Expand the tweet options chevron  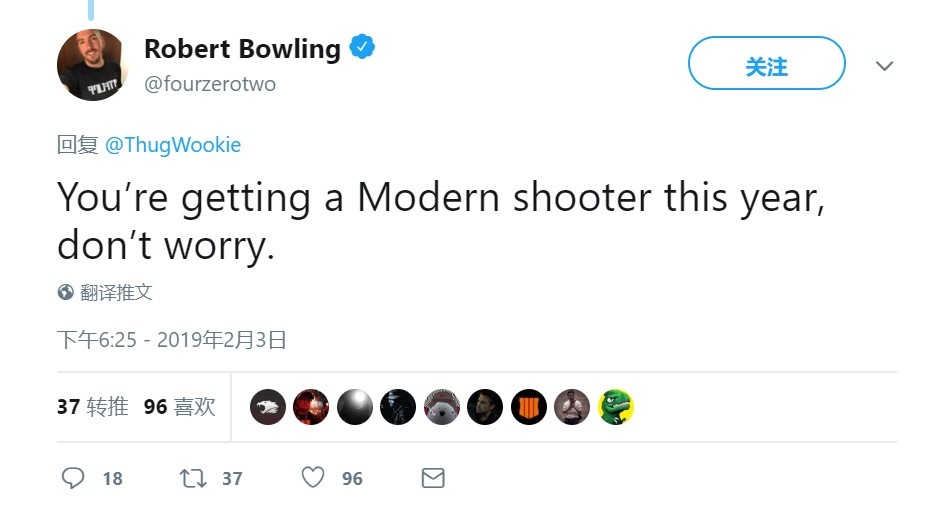(x=884, y=66)
